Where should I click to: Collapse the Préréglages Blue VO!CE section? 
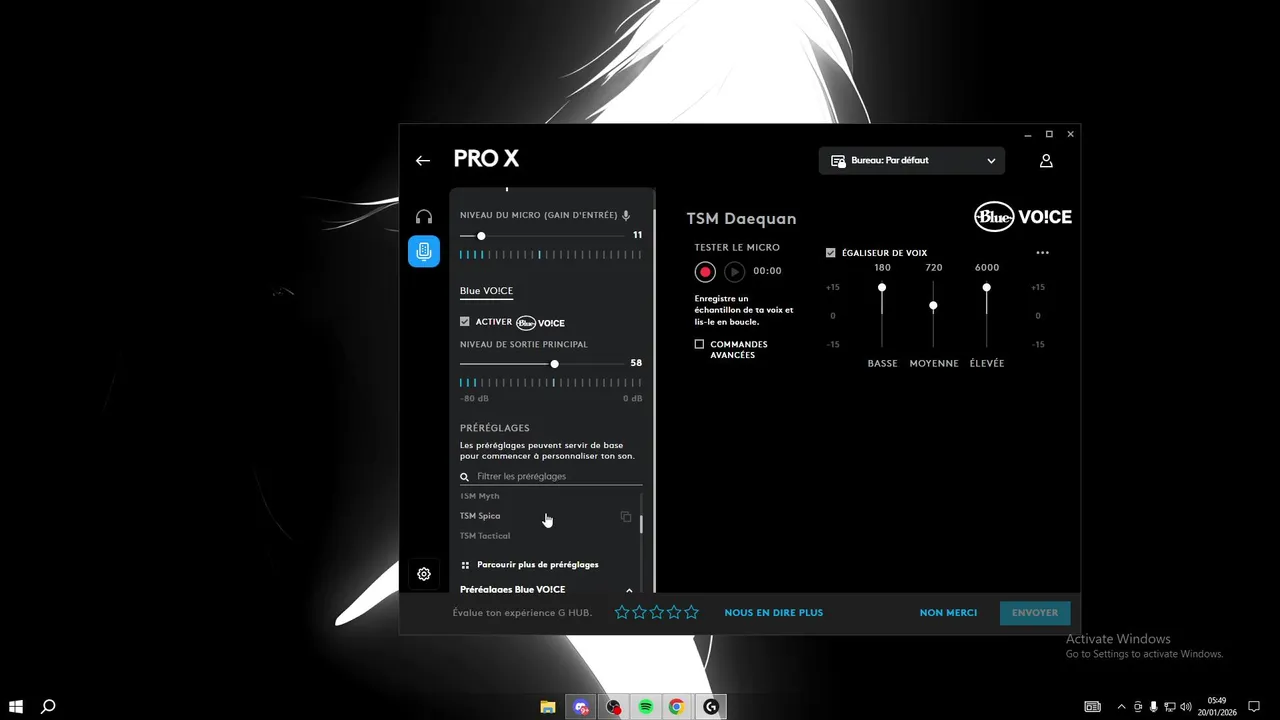click(x=629, y=590)
